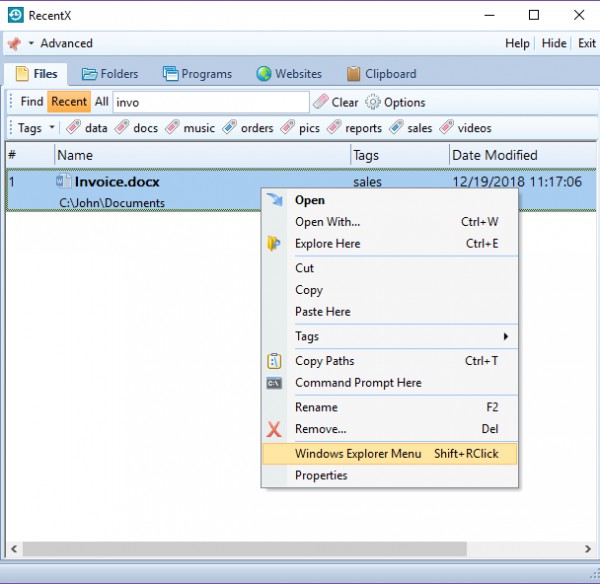This screenshot has height=584, width=600.
Task: Filter by the pics tag
Action: click(300, 128)
